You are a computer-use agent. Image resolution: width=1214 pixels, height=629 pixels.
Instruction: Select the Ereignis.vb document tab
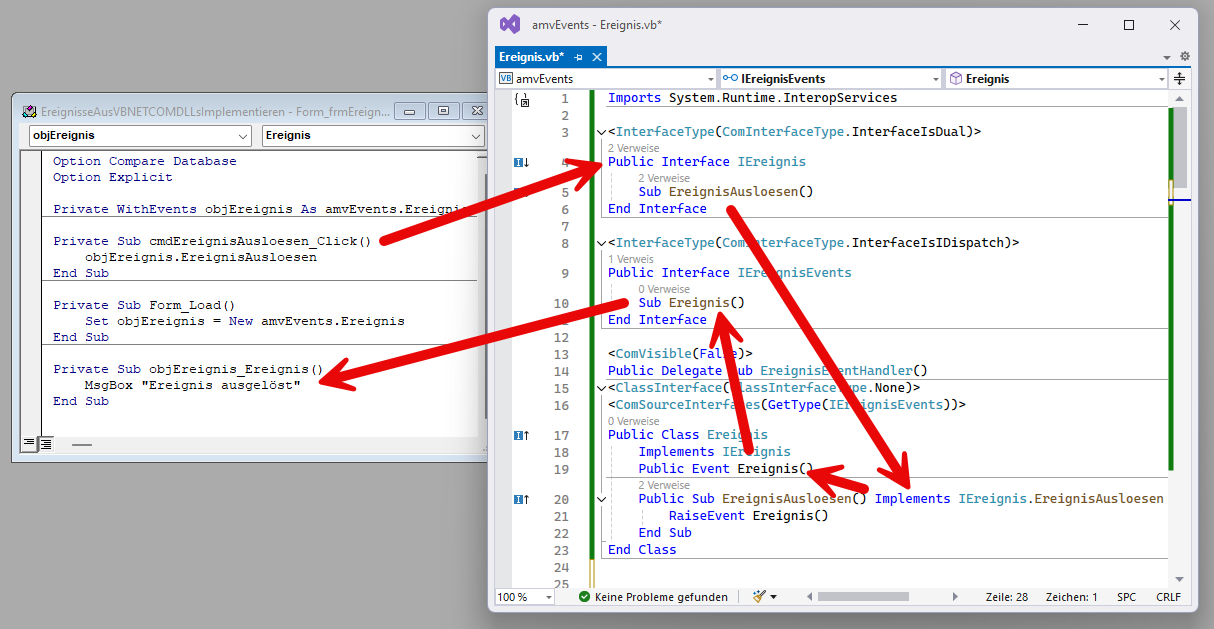tap(531, 57)
